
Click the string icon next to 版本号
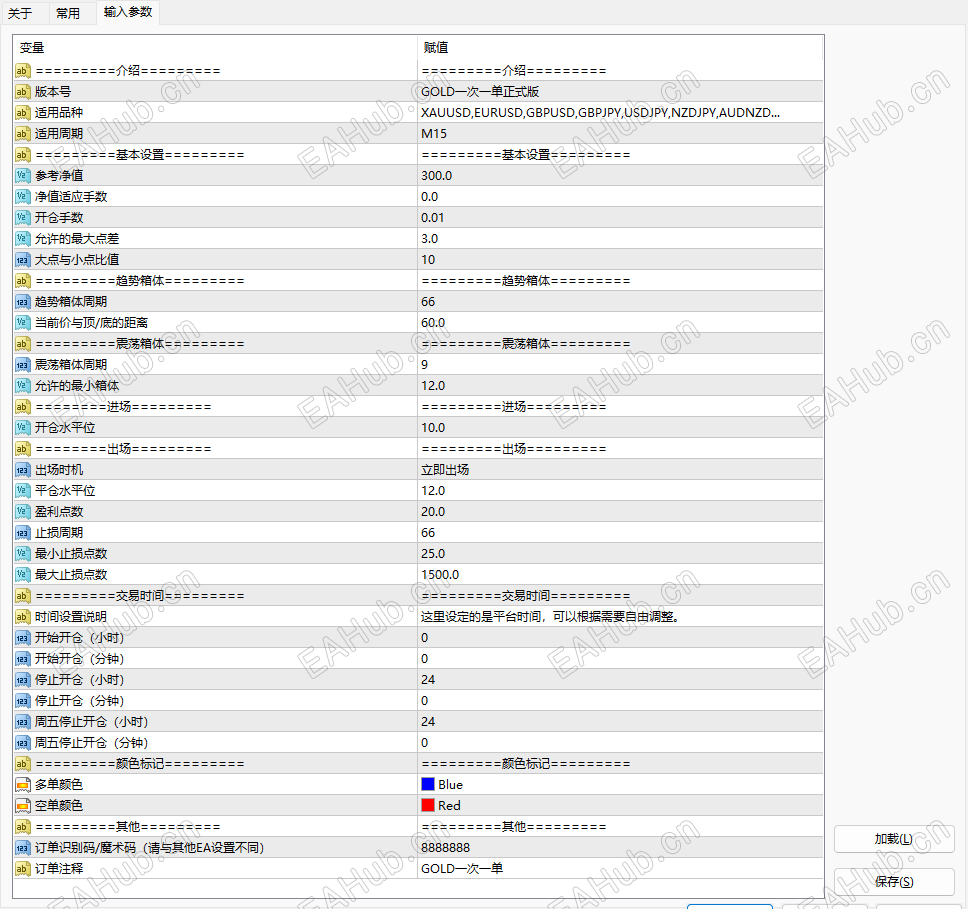22,92
